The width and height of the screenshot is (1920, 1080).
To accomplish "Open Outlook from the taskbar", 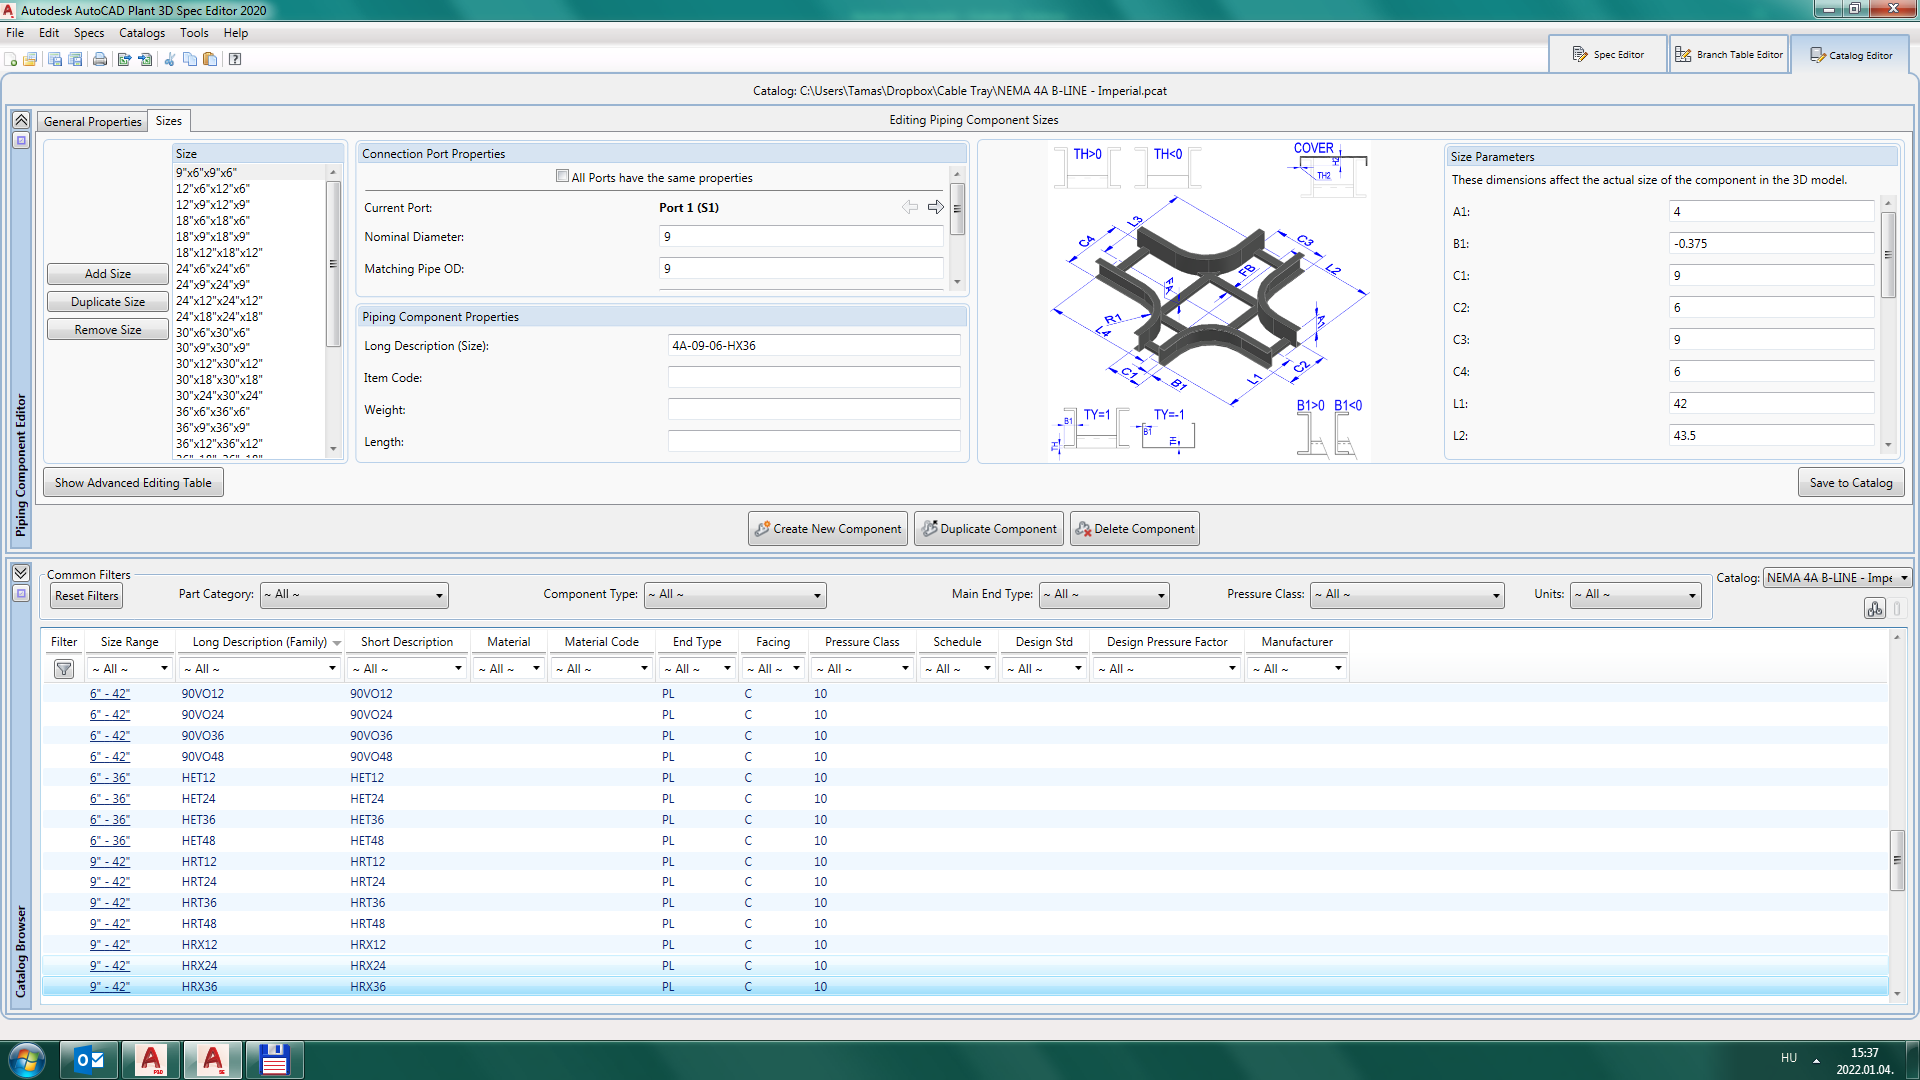I will click(x=90, y=1060).
